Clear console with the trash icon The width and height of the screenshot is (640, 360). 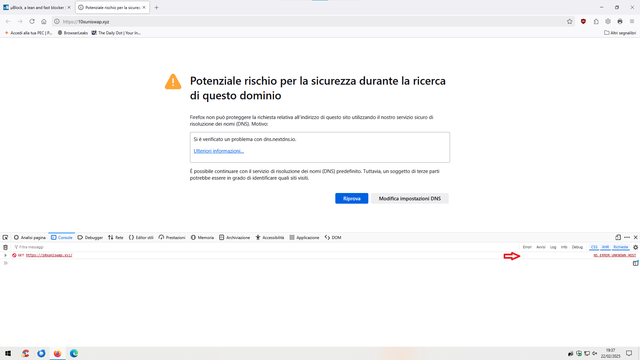click(x=5, y=247)
